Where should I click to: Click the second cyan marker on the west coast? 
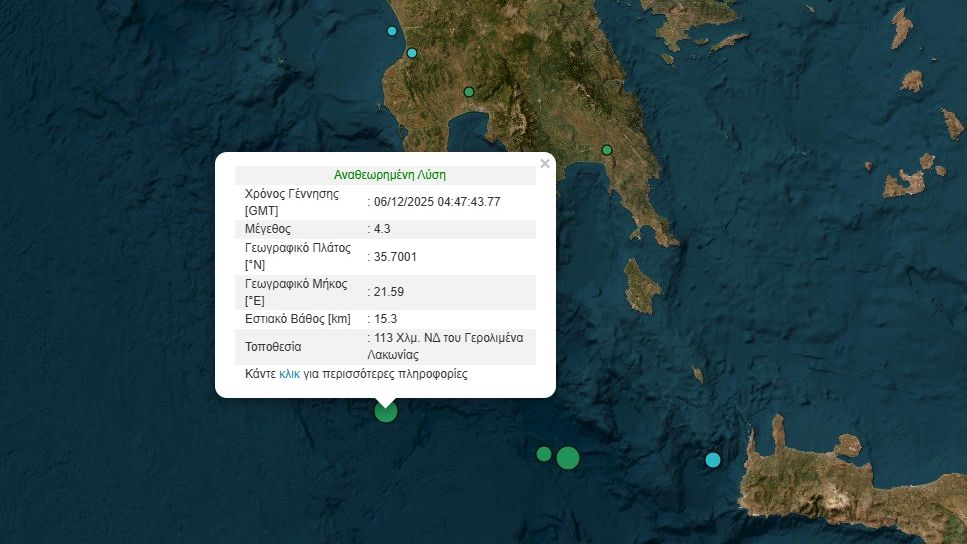coord(411,53)
